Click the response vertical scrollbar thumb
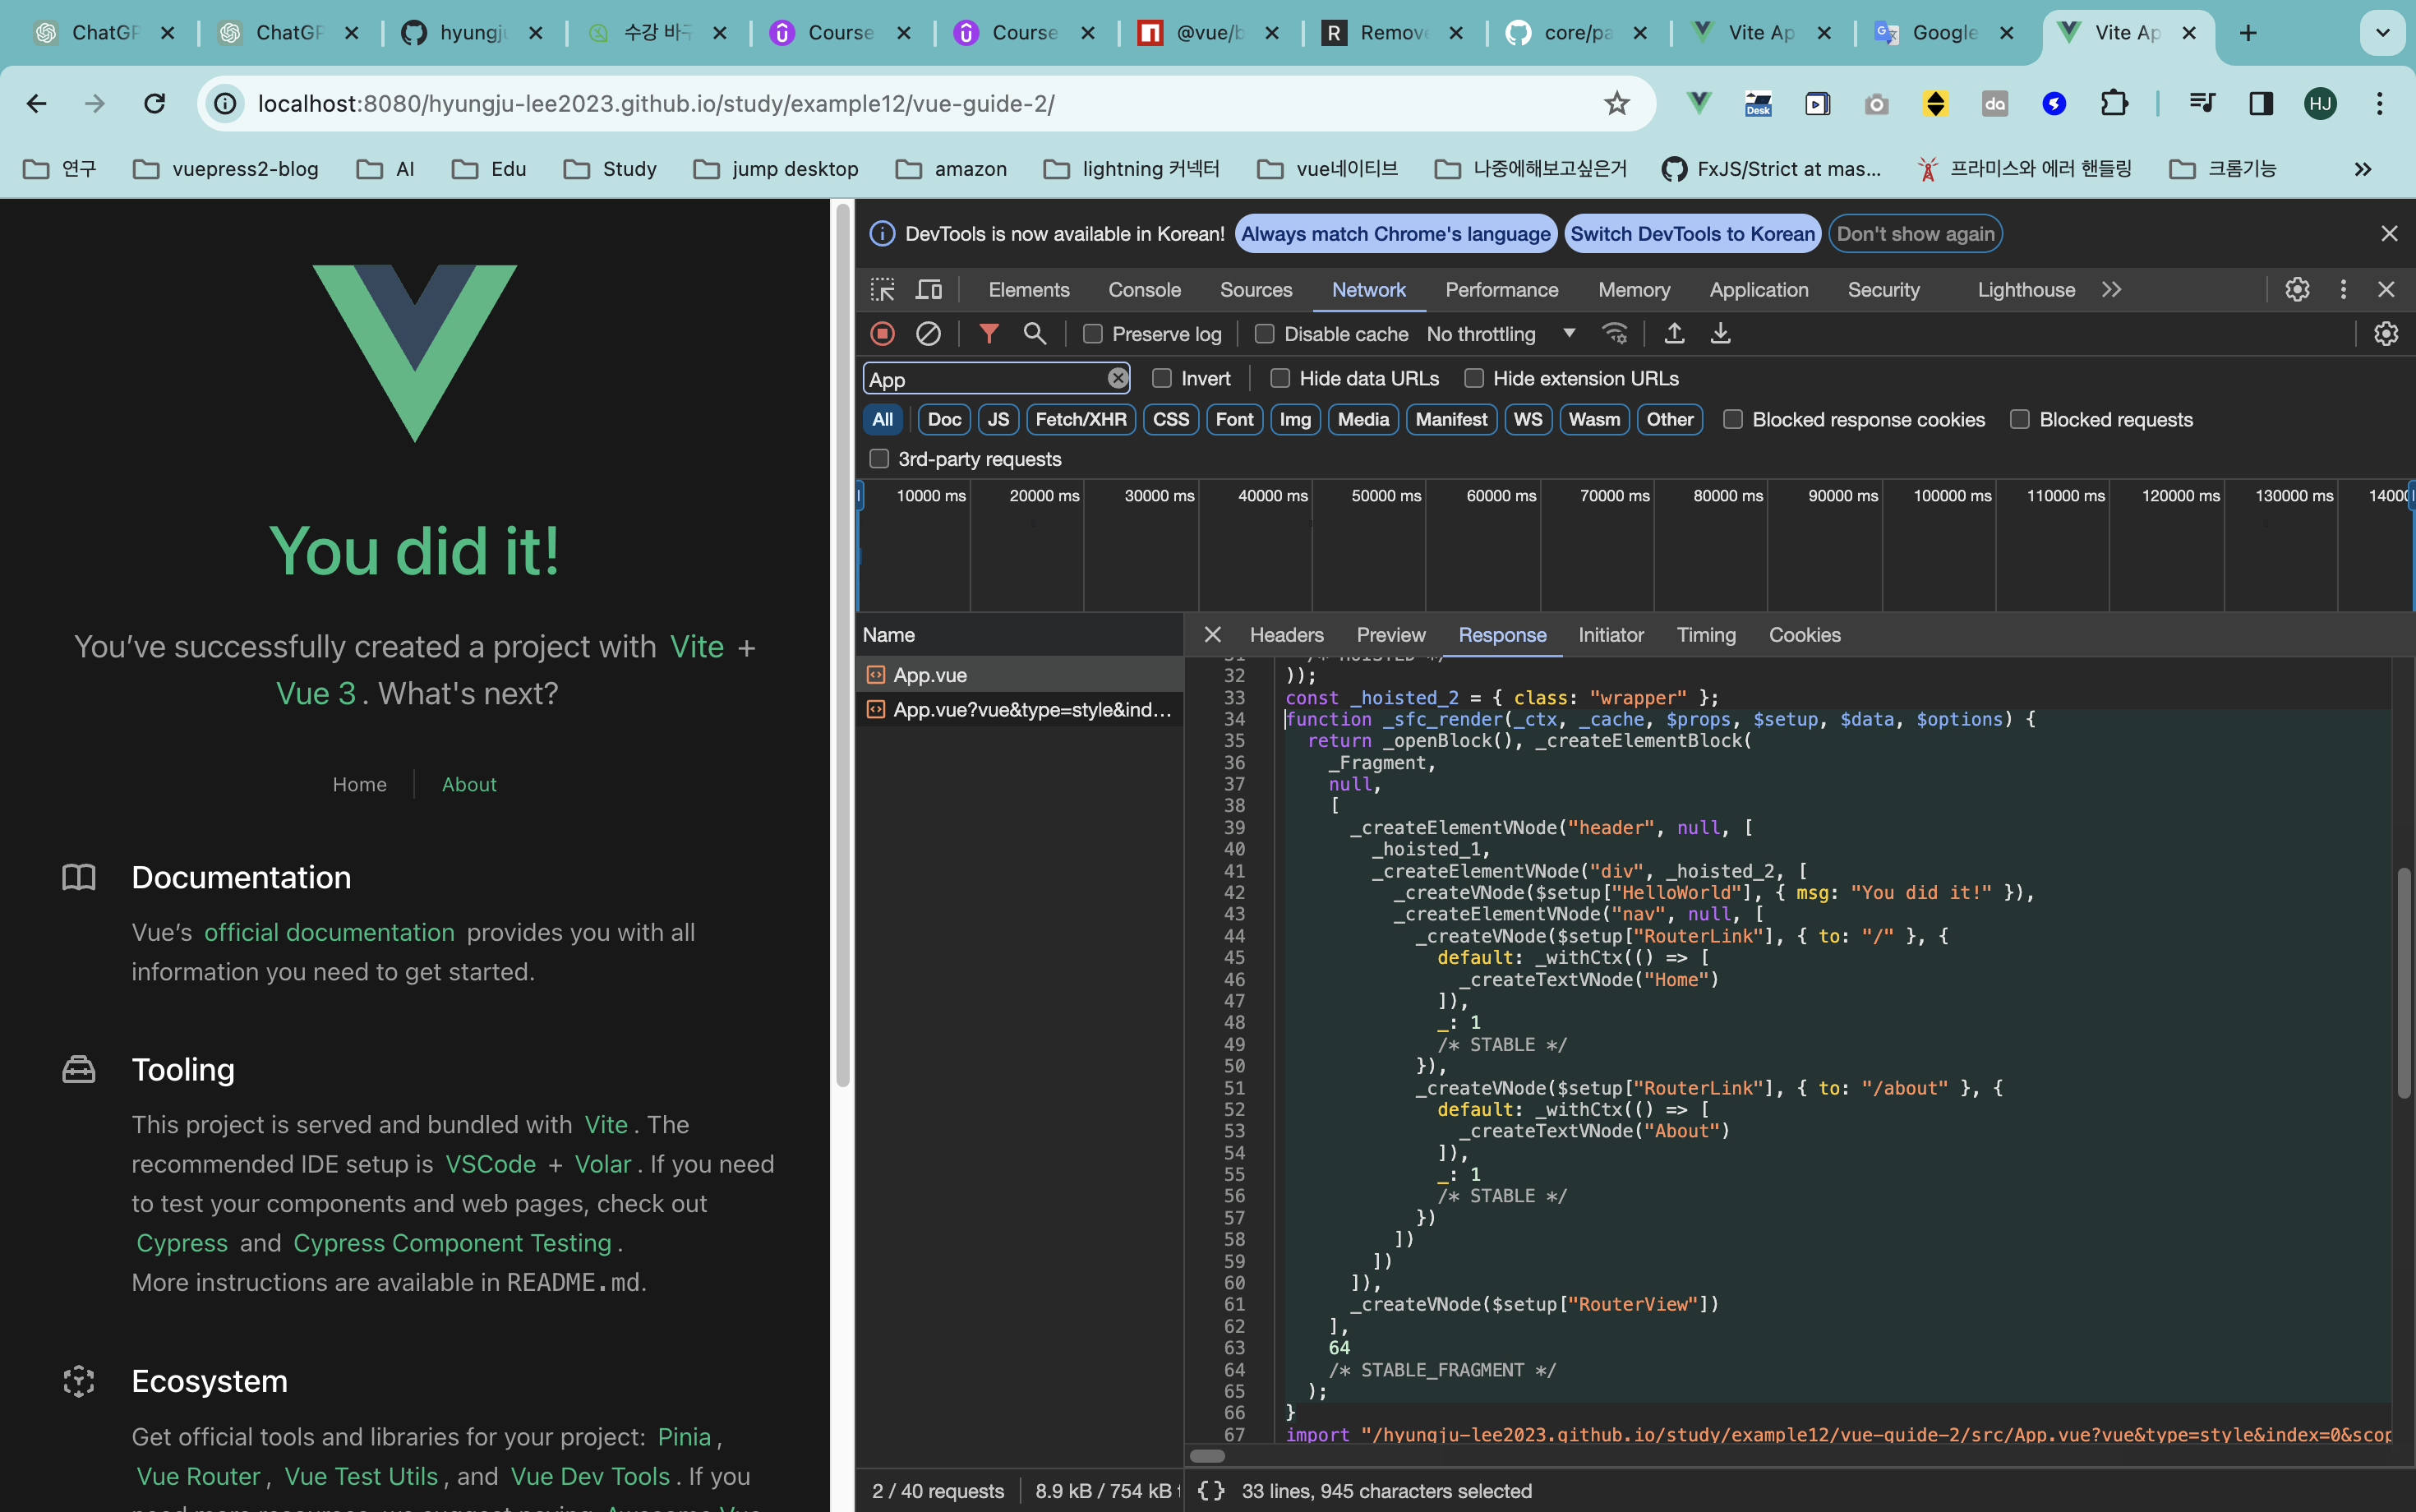This screenshot has height=1512, width=2416. tap(2404, 984)
